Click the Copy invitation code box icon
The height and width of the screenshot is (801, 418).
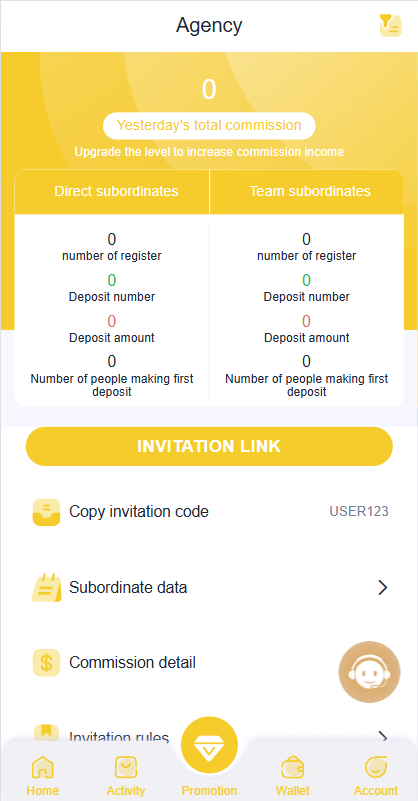coord(46,512)
